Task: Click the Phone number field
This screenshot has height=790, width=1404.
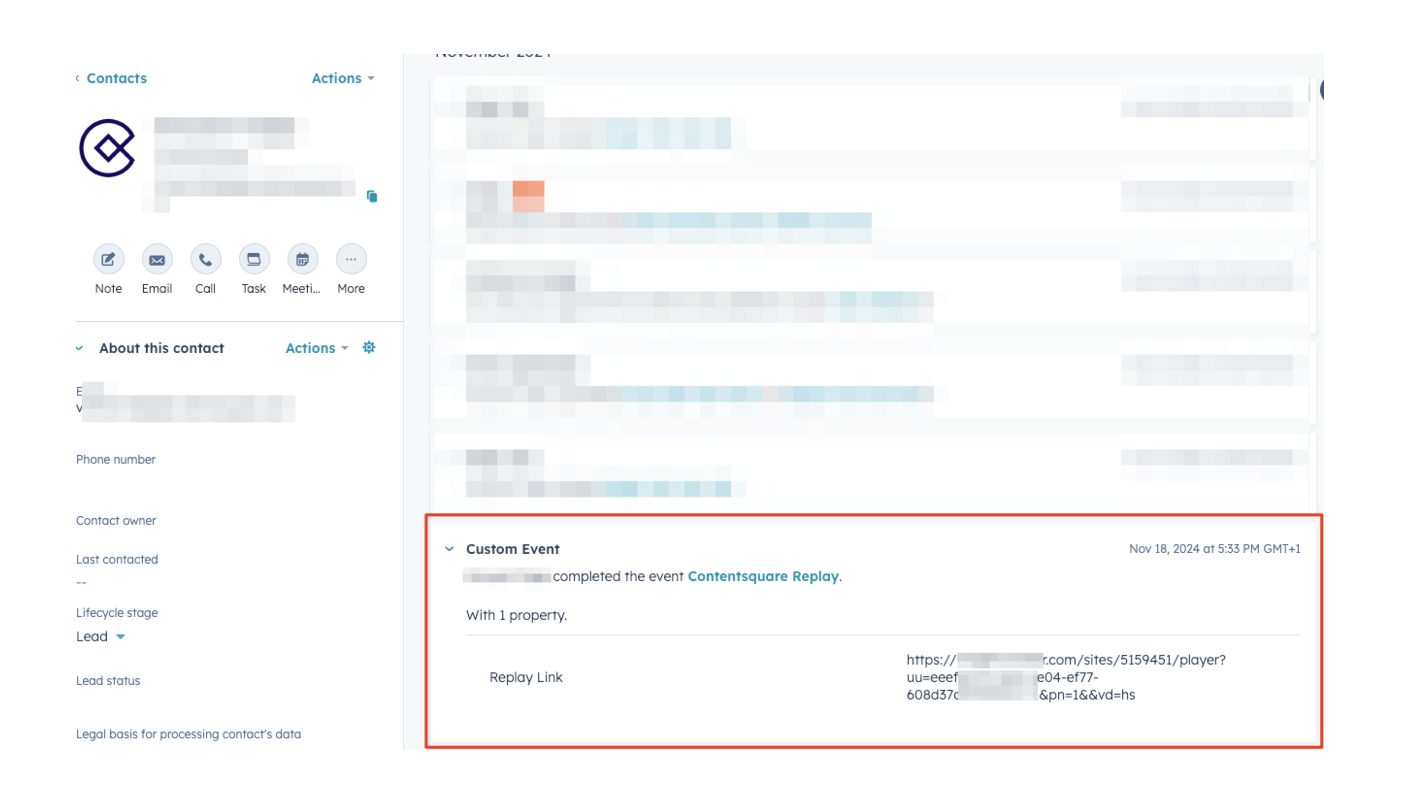Action: pos(116,459)
